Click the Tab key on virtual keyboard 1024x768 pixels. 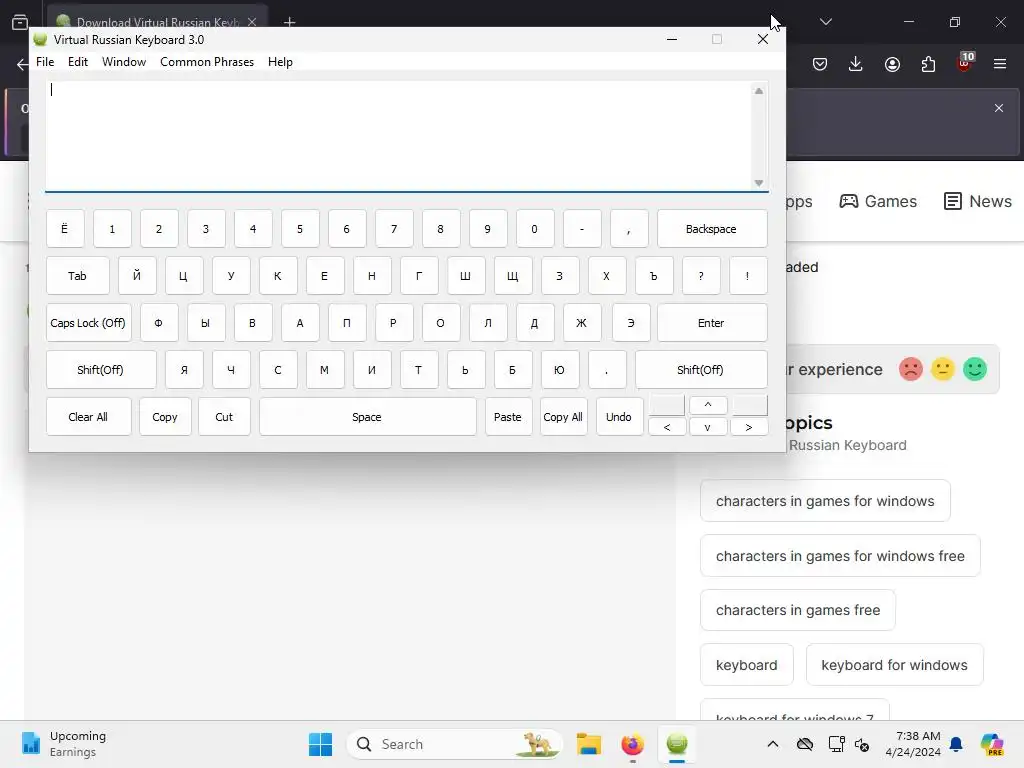pyautogui.click(x=77, y=276)
